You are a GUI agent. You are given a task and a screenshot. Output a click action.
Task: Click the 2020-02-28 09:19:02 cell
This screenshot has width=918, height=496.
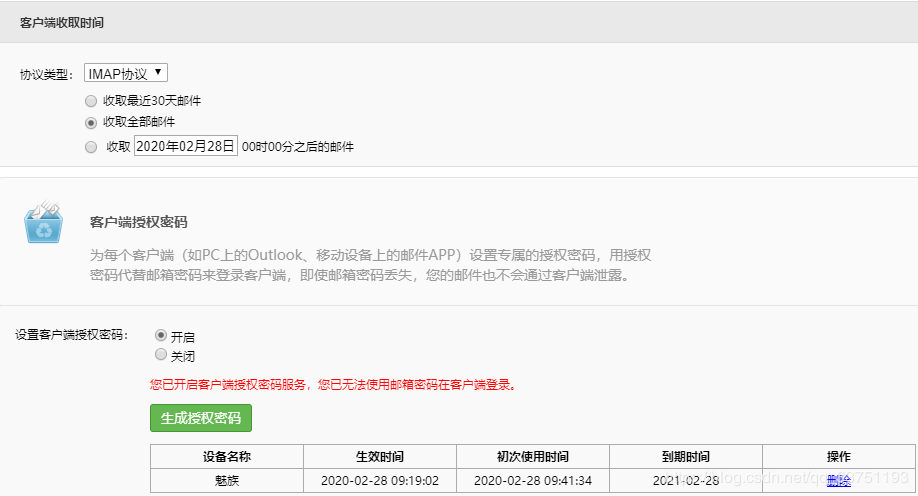[x=380, y=481]
